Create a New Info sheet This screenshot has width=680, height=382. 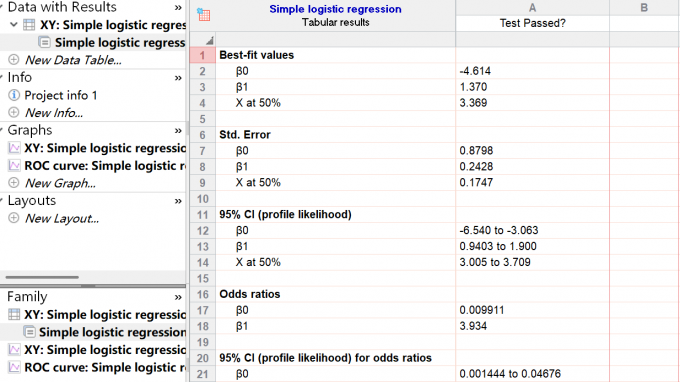54,113
